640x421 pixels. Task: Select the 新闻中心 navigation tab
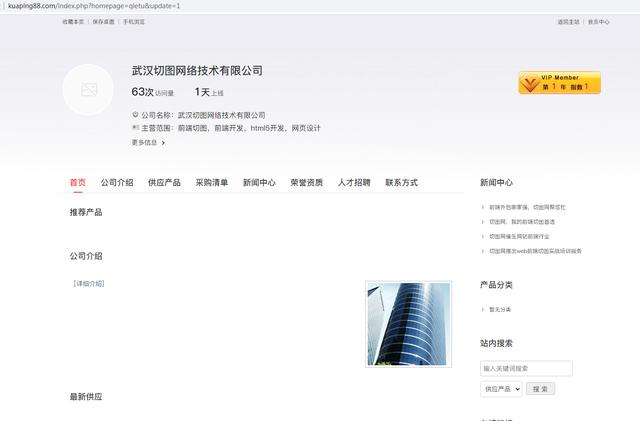(259, 183)
